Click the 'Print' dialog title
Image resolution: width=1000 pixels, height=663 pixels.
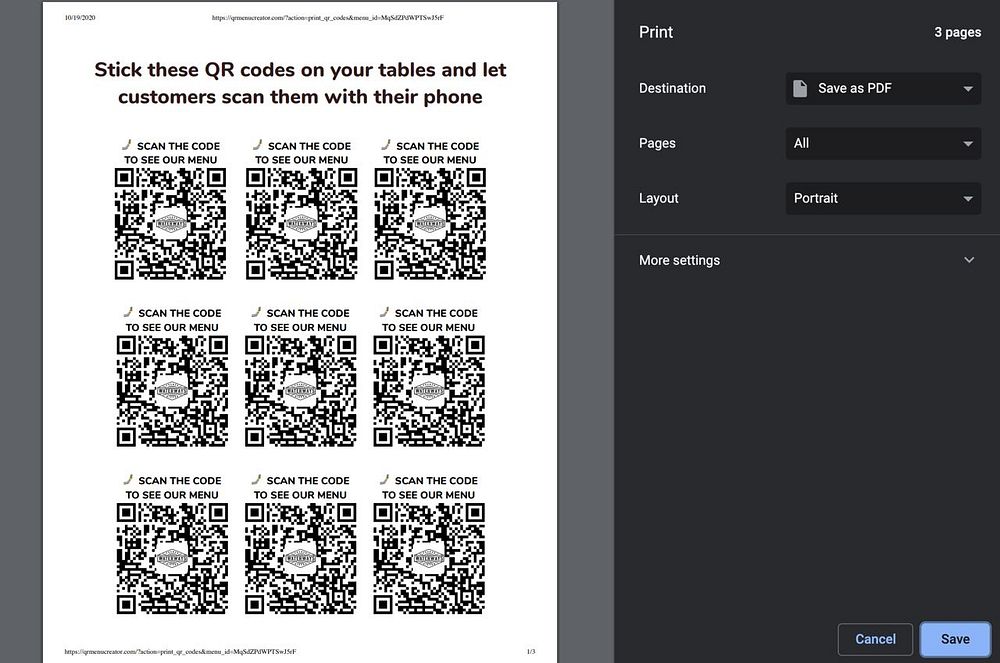656,33
